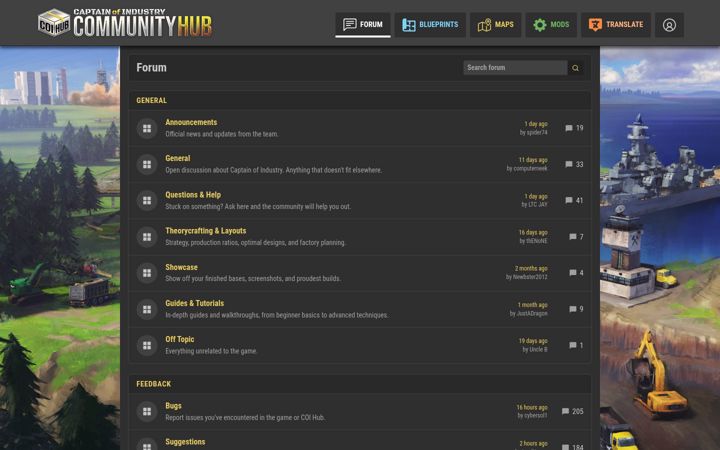Click the Bugs category grid icon
Viewport: 720px width, 450px height.
pyautogui.click(x=147, y=411)
